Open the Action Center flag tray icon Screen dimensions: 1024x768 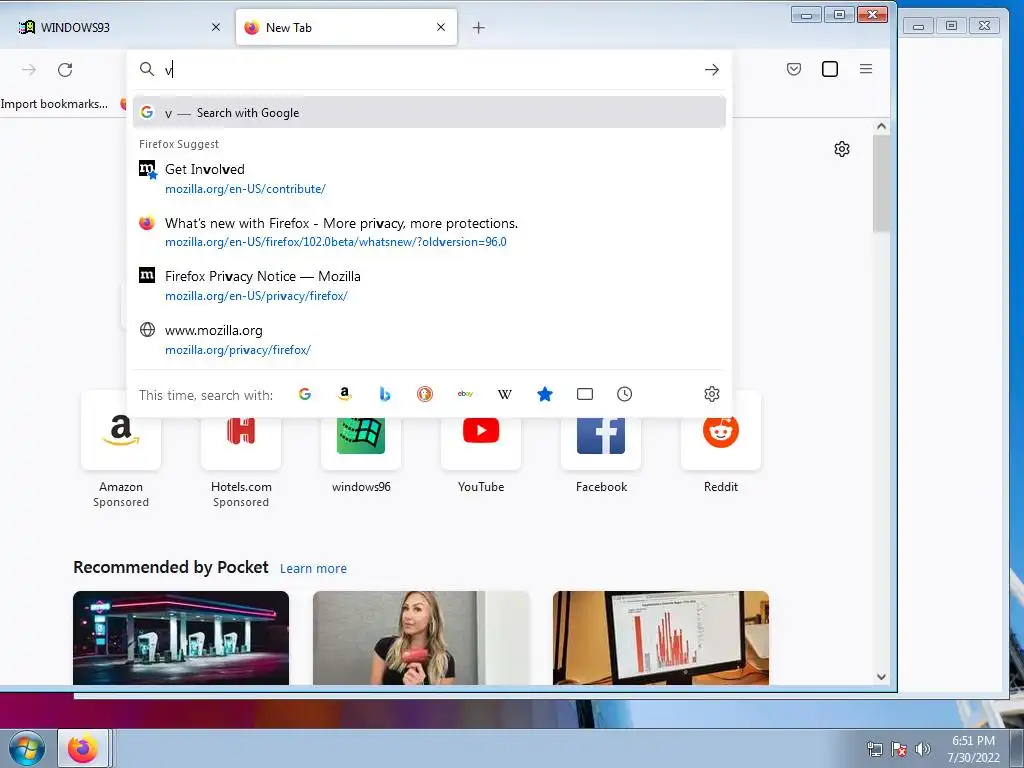(x=899, y=749)
